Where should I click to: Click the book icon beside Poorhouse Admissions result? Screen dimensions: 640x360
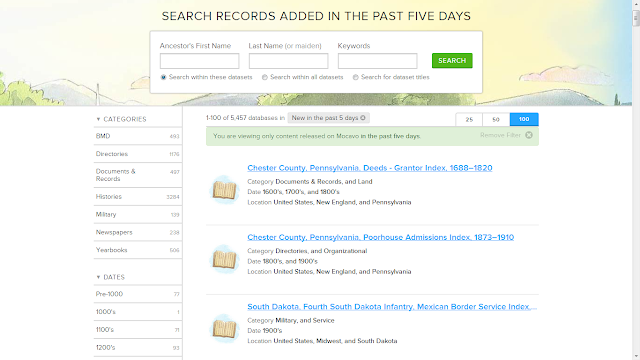click(x=224, y=260)
